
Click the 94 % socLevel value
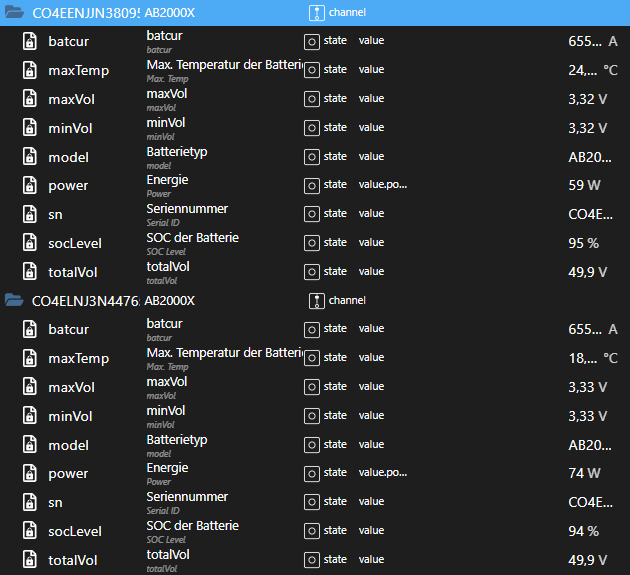pos(583,531)
